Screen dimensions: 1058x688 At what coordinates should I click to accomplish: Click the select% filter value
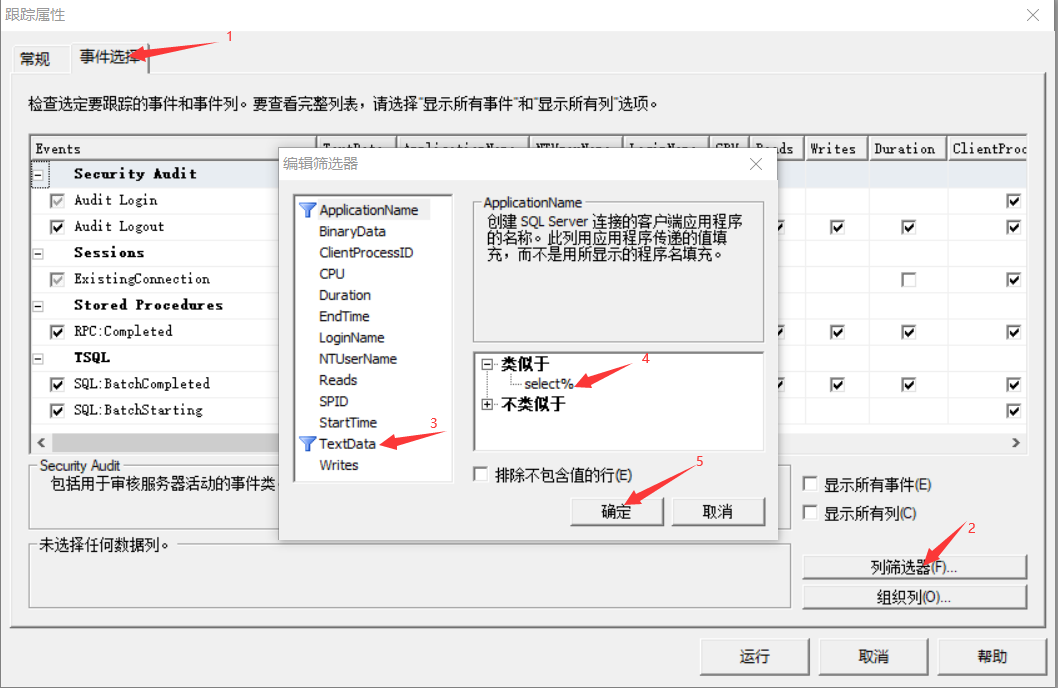(x=549, y=384)
